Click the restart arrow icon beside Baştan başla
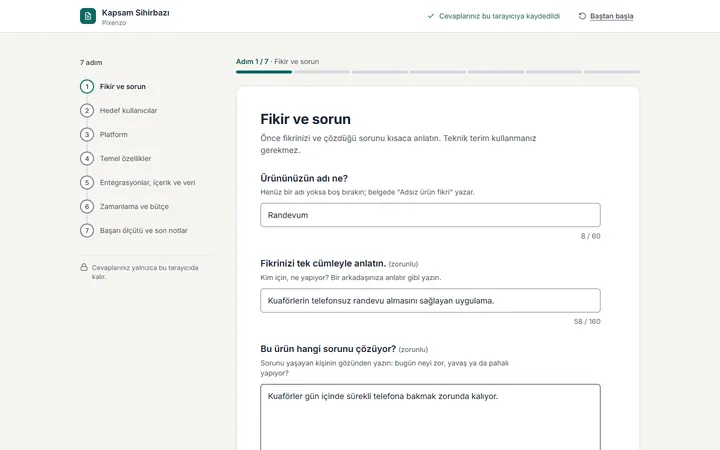Viewport: 720px width, 450px height. coord(582,16)
